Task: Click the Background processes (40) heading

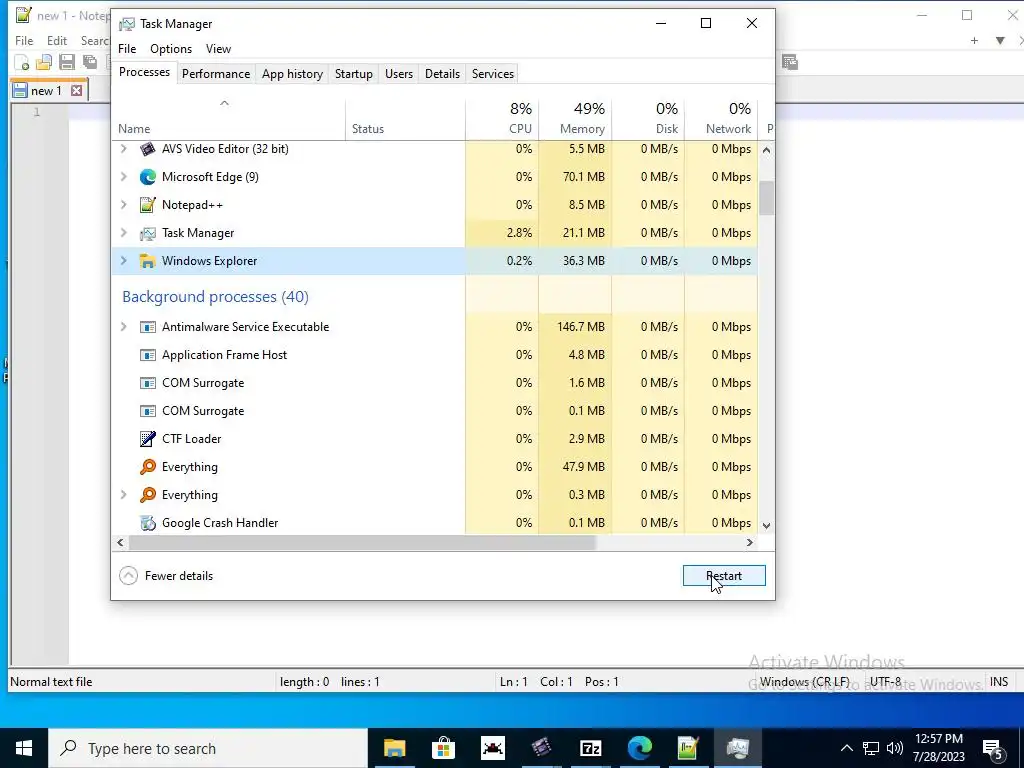Action: (216, 297)
